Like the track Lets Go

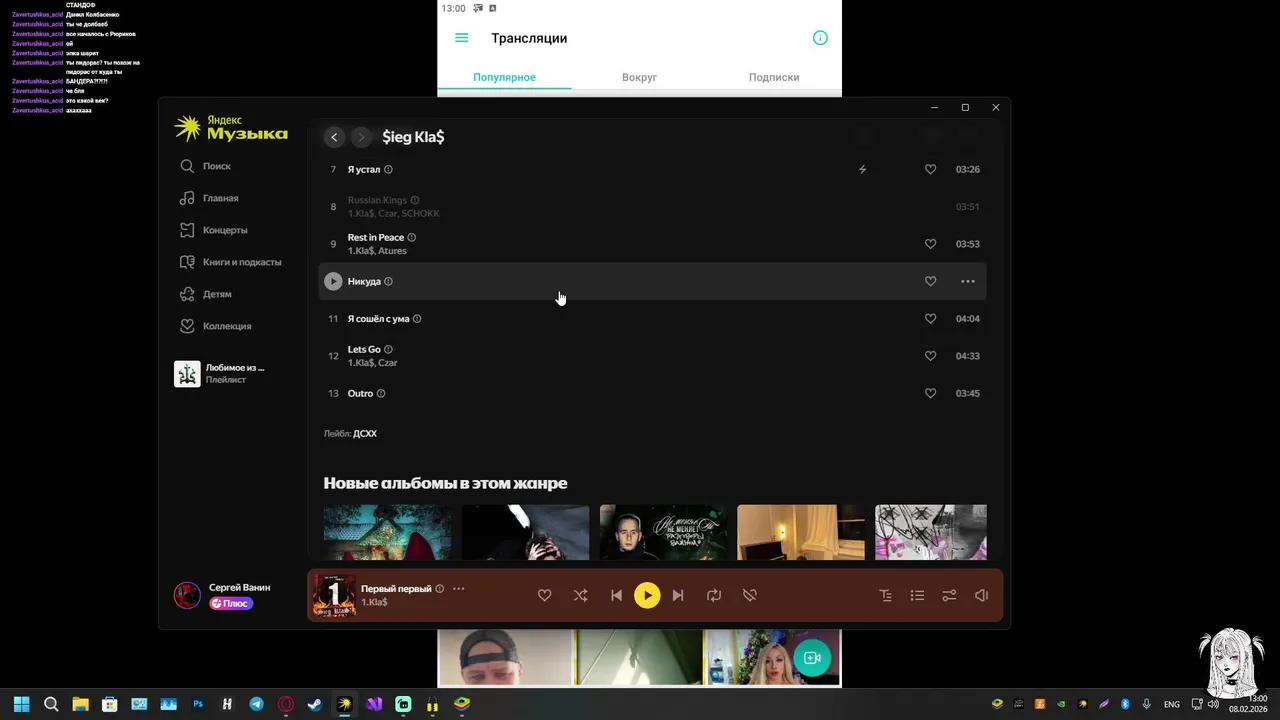930,356
